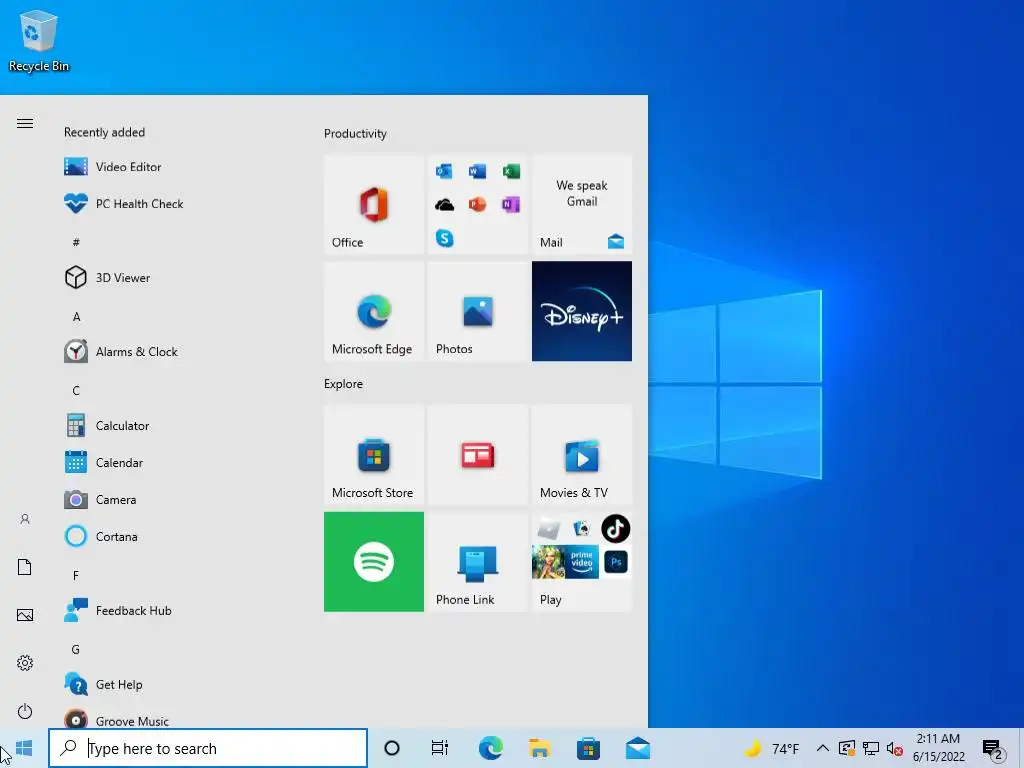This screenshot has height=768, width=1024.
Task: Open Photoshop icon in Play folder
Action: pyautogui.click(x=615, y=562)
